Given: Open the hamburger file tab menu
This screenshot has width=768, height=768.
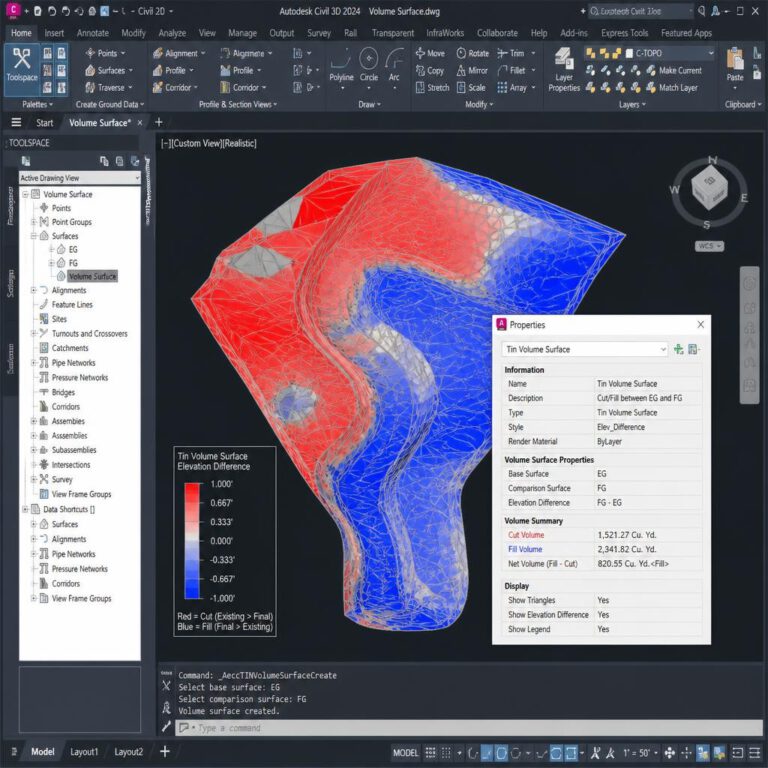Looking at the screenshot, I should click(16, 122).
